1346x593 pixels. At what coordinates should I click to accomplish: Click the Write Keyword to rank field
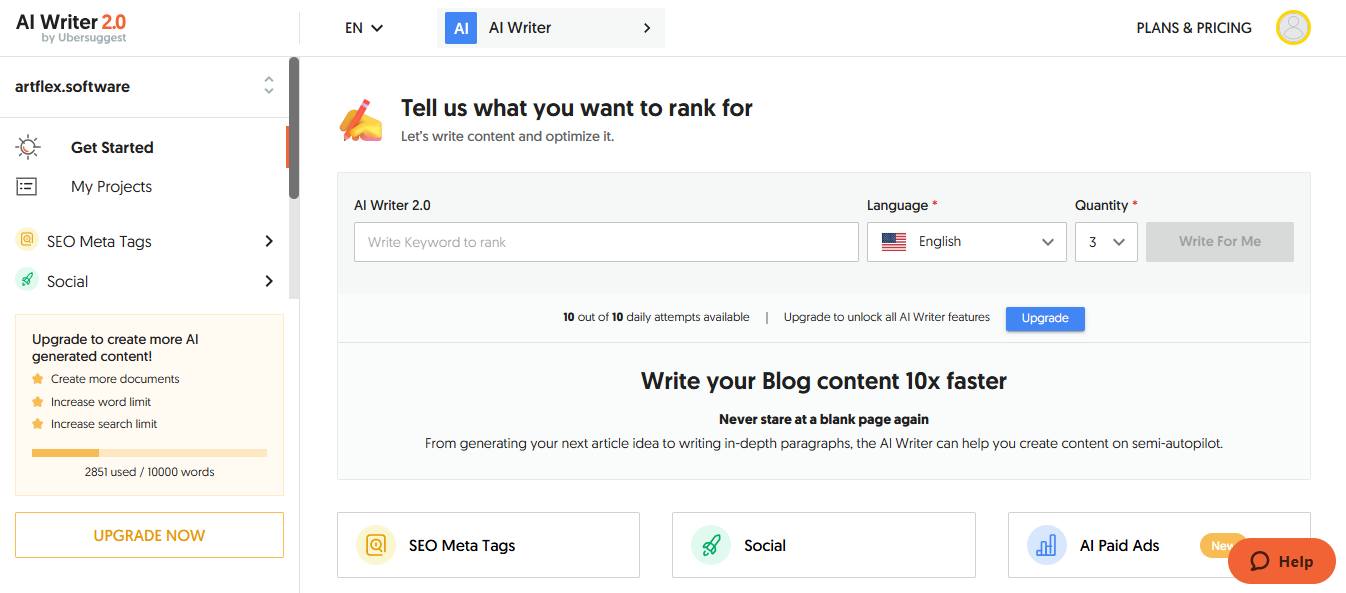point(606,242)
